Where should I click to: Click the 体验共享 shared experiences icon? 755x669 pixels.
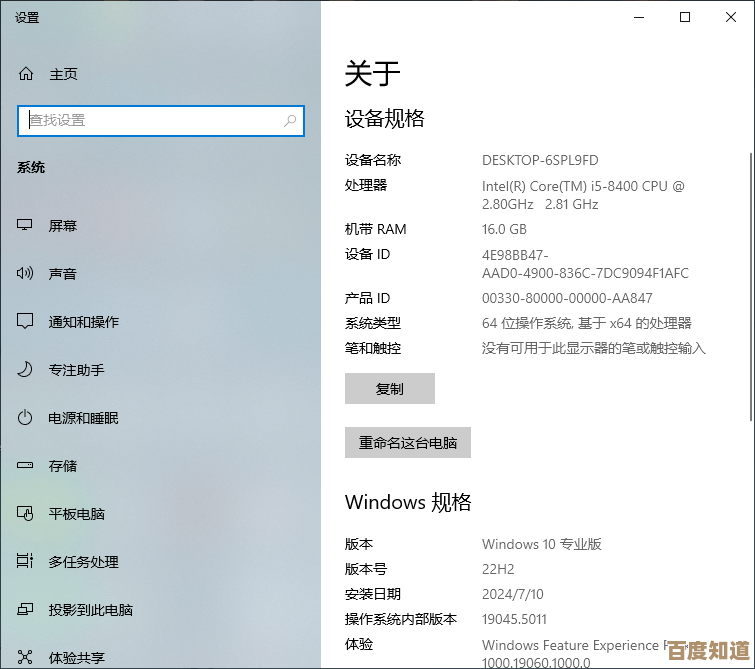click(x=25, y=657)
